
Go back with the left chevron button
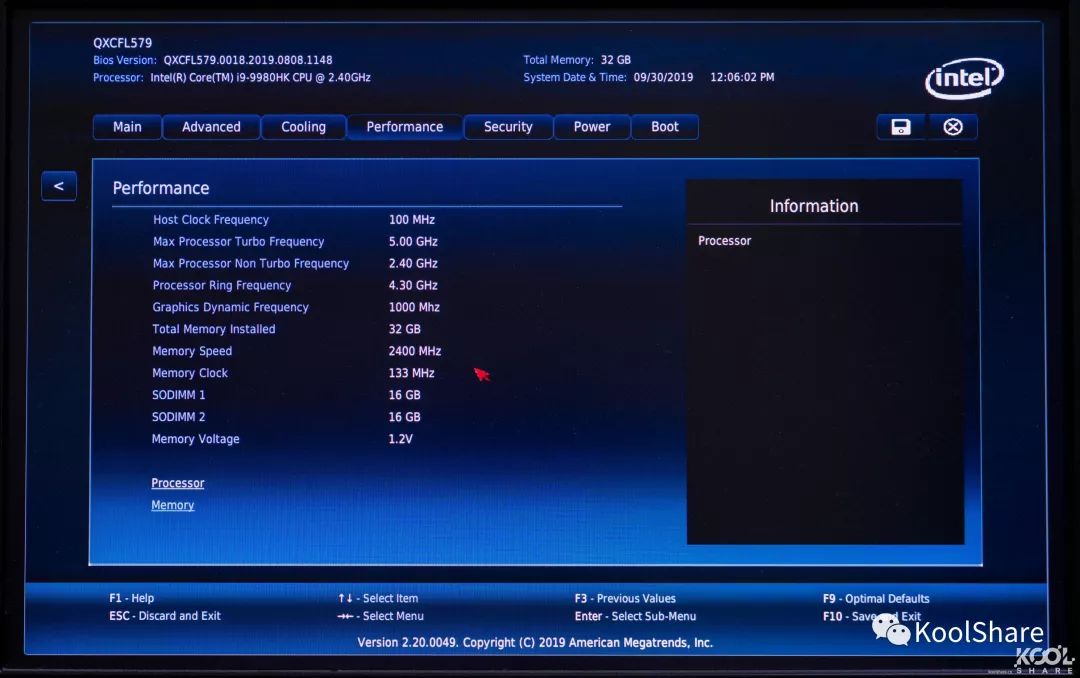pyautogui.click(x=59, y=186)
